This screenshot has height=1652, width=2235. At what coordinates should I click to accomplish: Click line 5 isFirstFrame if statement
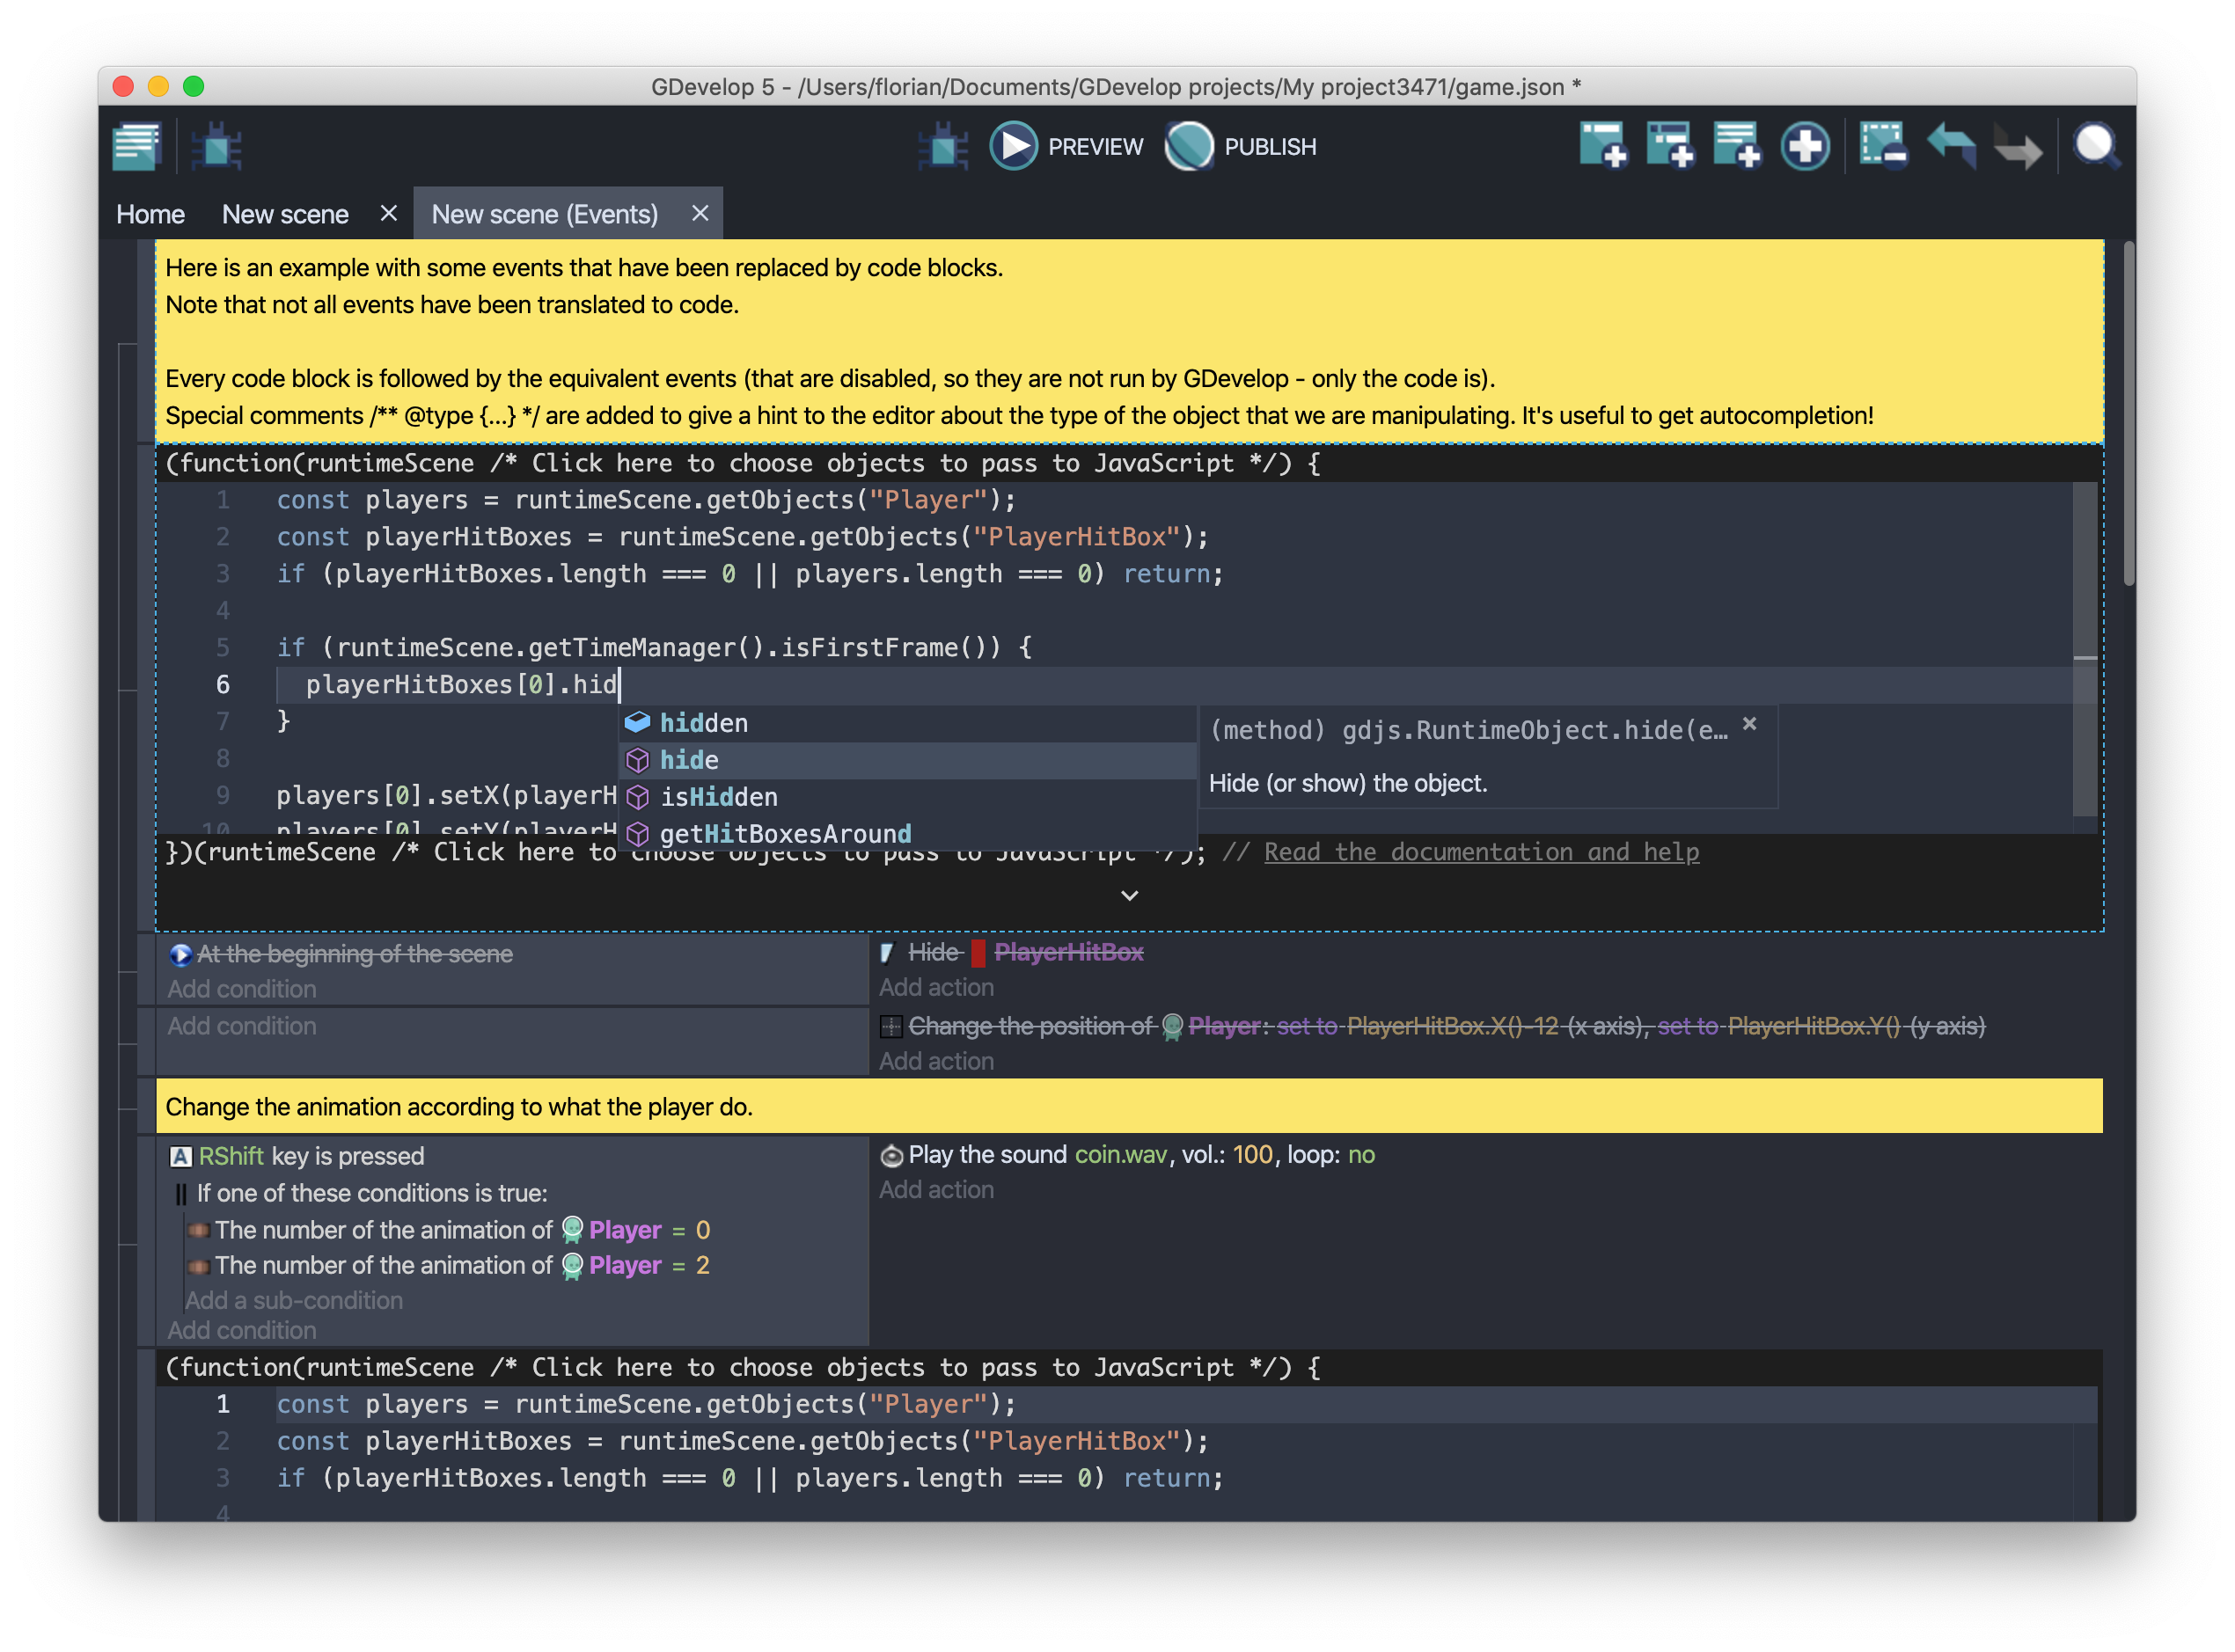pos(654,648)
